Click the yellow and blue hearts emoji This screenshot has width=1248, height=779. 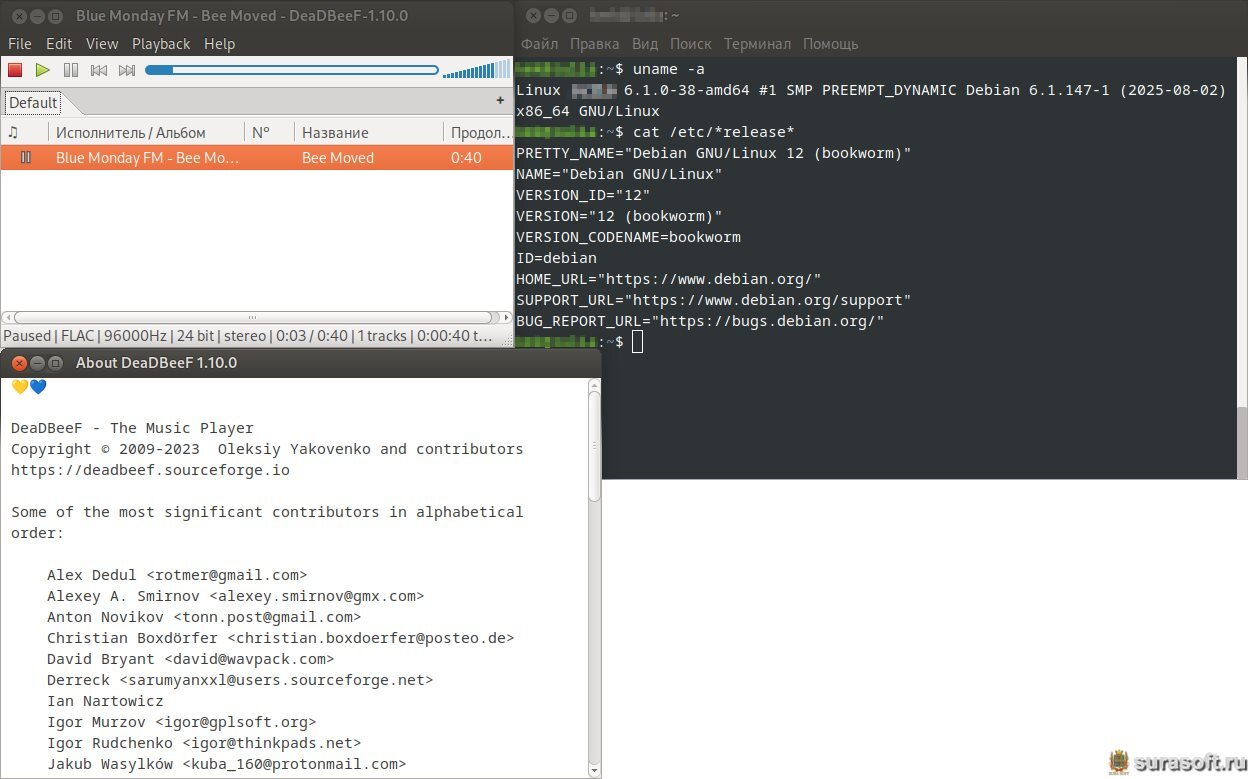pos(29,387)
